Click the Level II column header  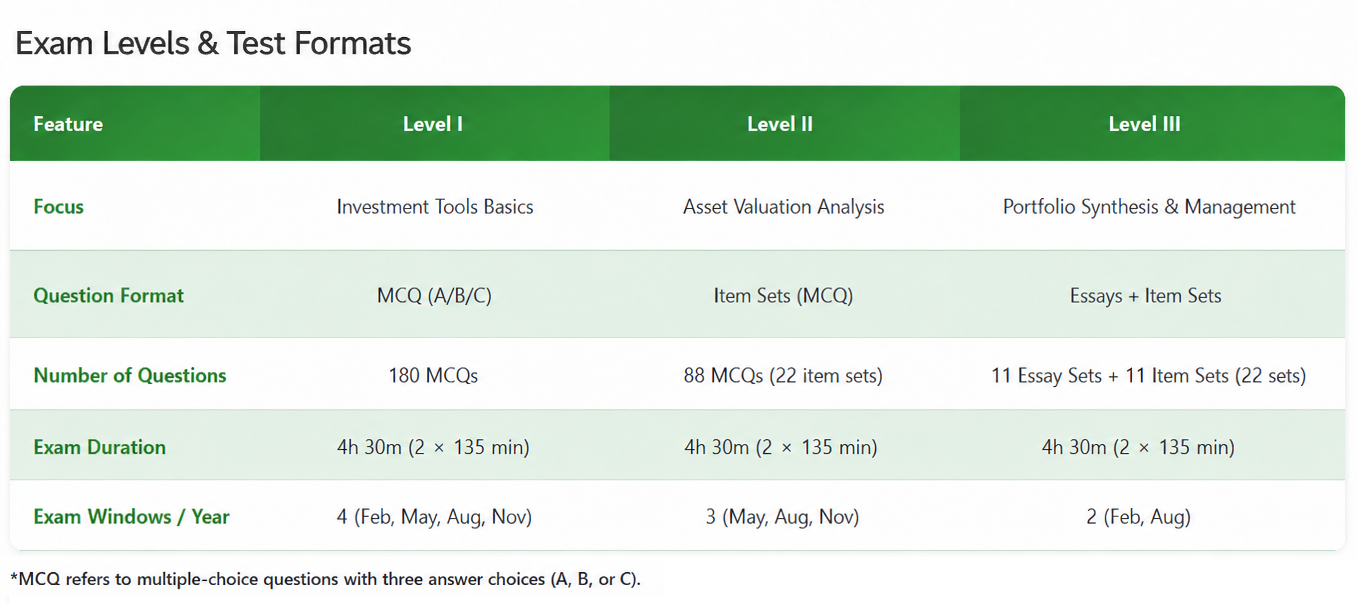coord(780,124)
